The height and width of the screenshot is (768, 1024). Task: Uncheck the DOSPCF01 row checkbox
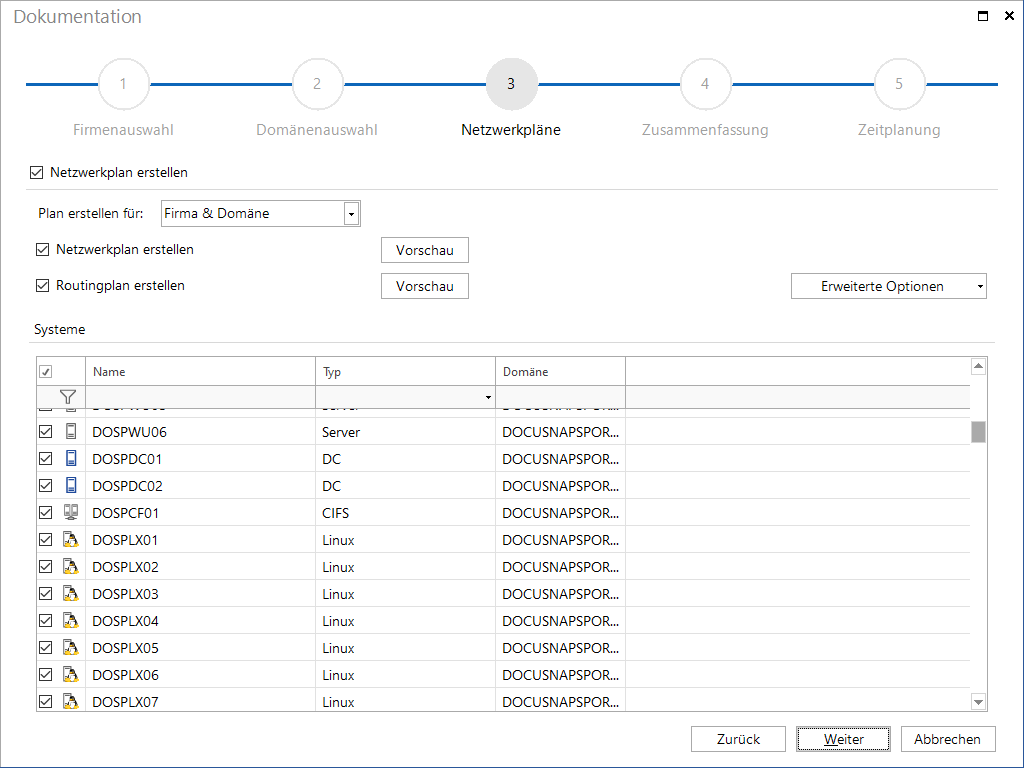46,513
